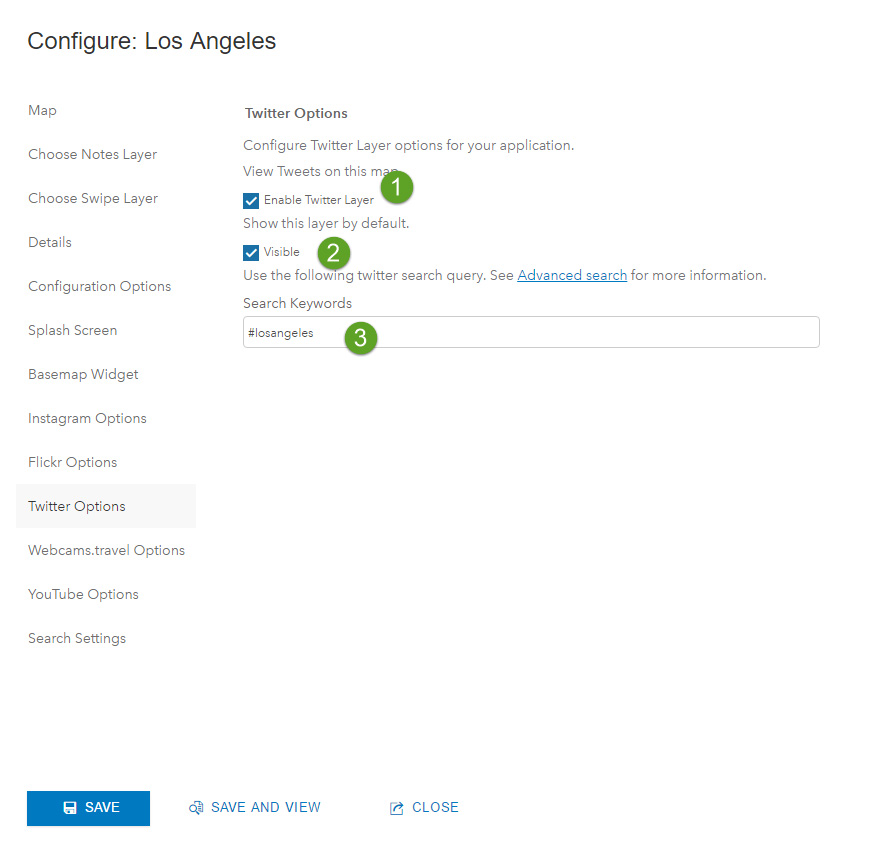Go to Choose Swipe Layer section

(93, 198)
